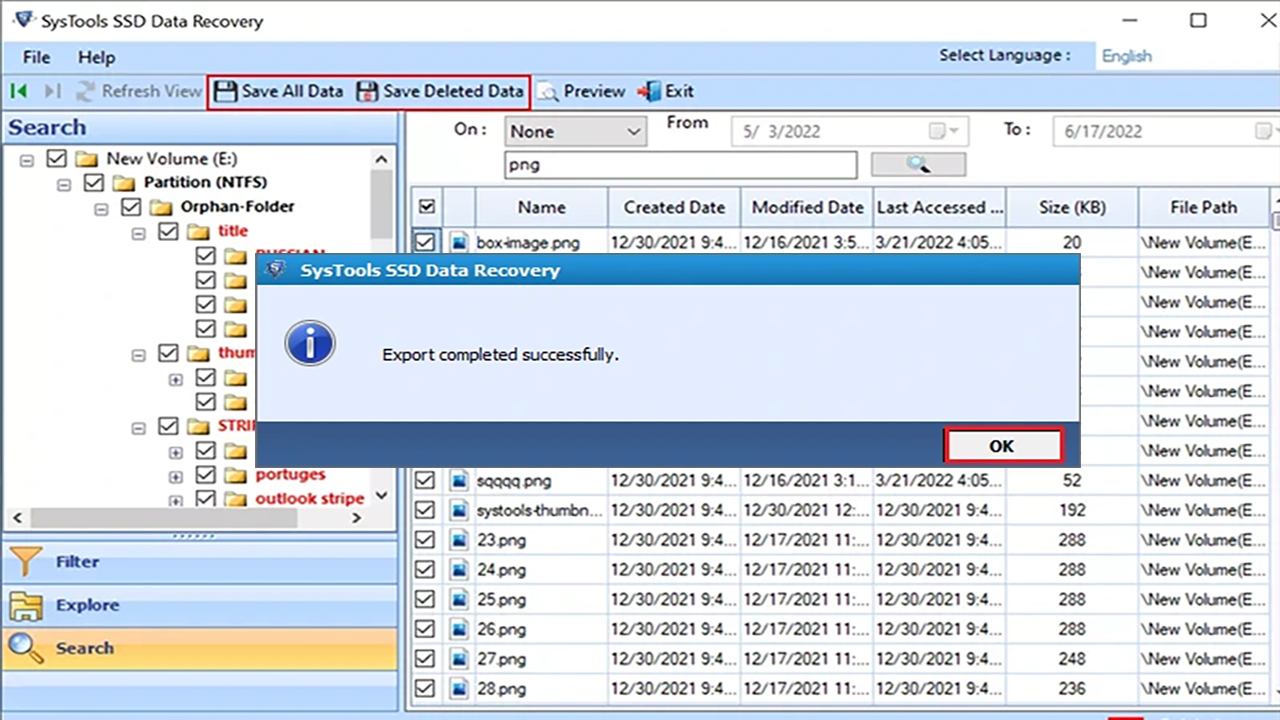This screenshot has width=1280, height=720.
Task: Open the File menu
Action: coord(37,57)
